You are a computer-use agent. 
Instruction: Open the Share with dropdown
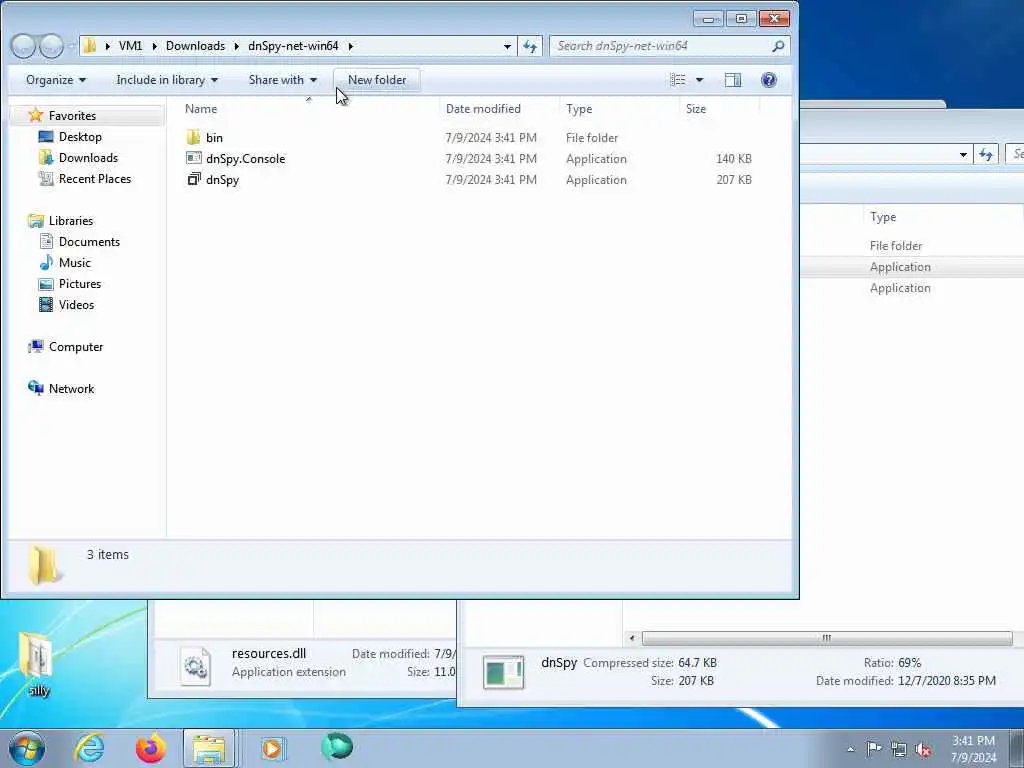point(283,80)
